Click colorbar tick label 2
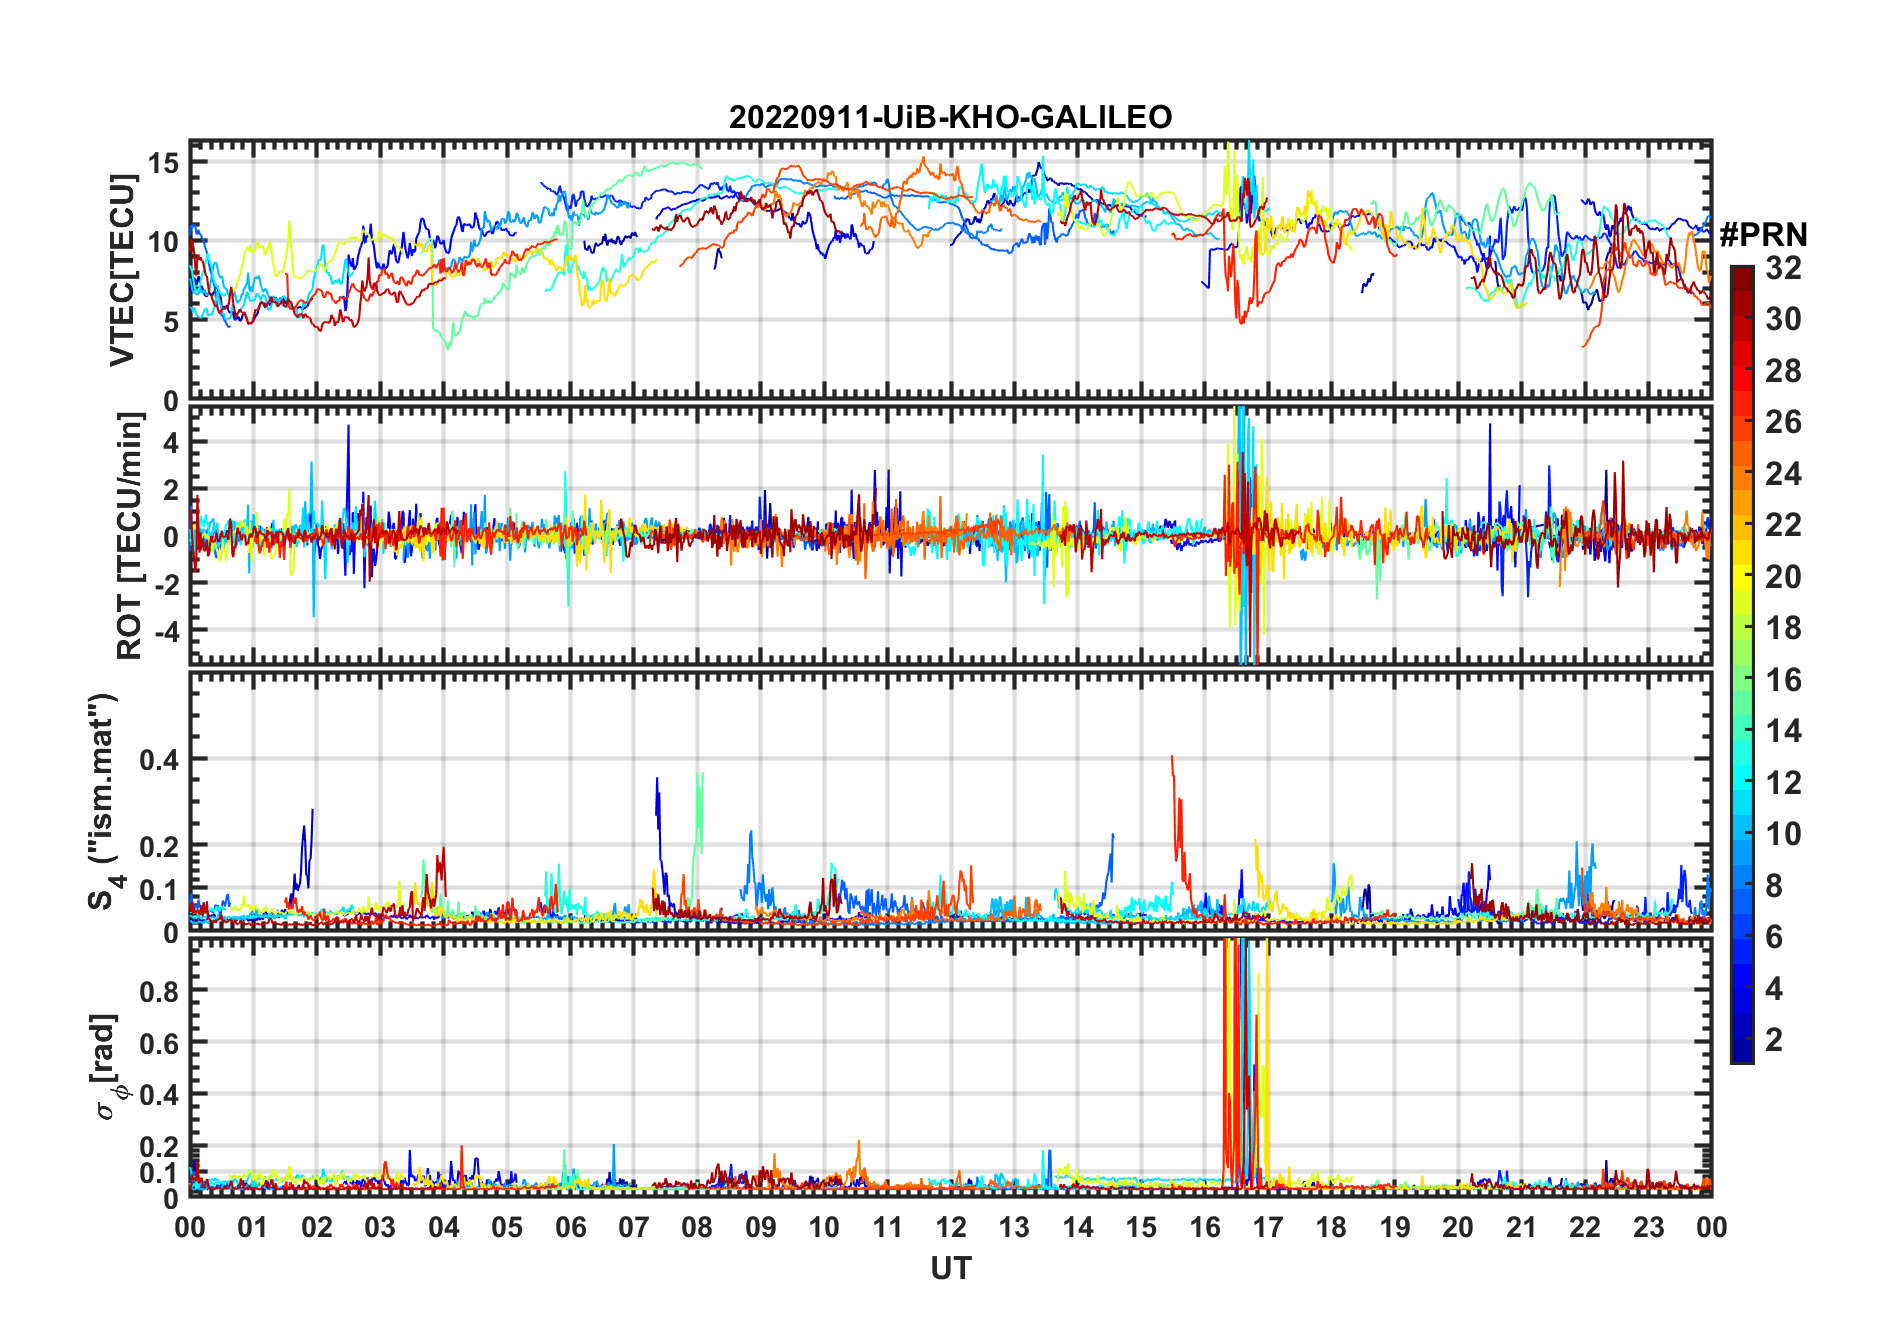 pos(1774,1039)
